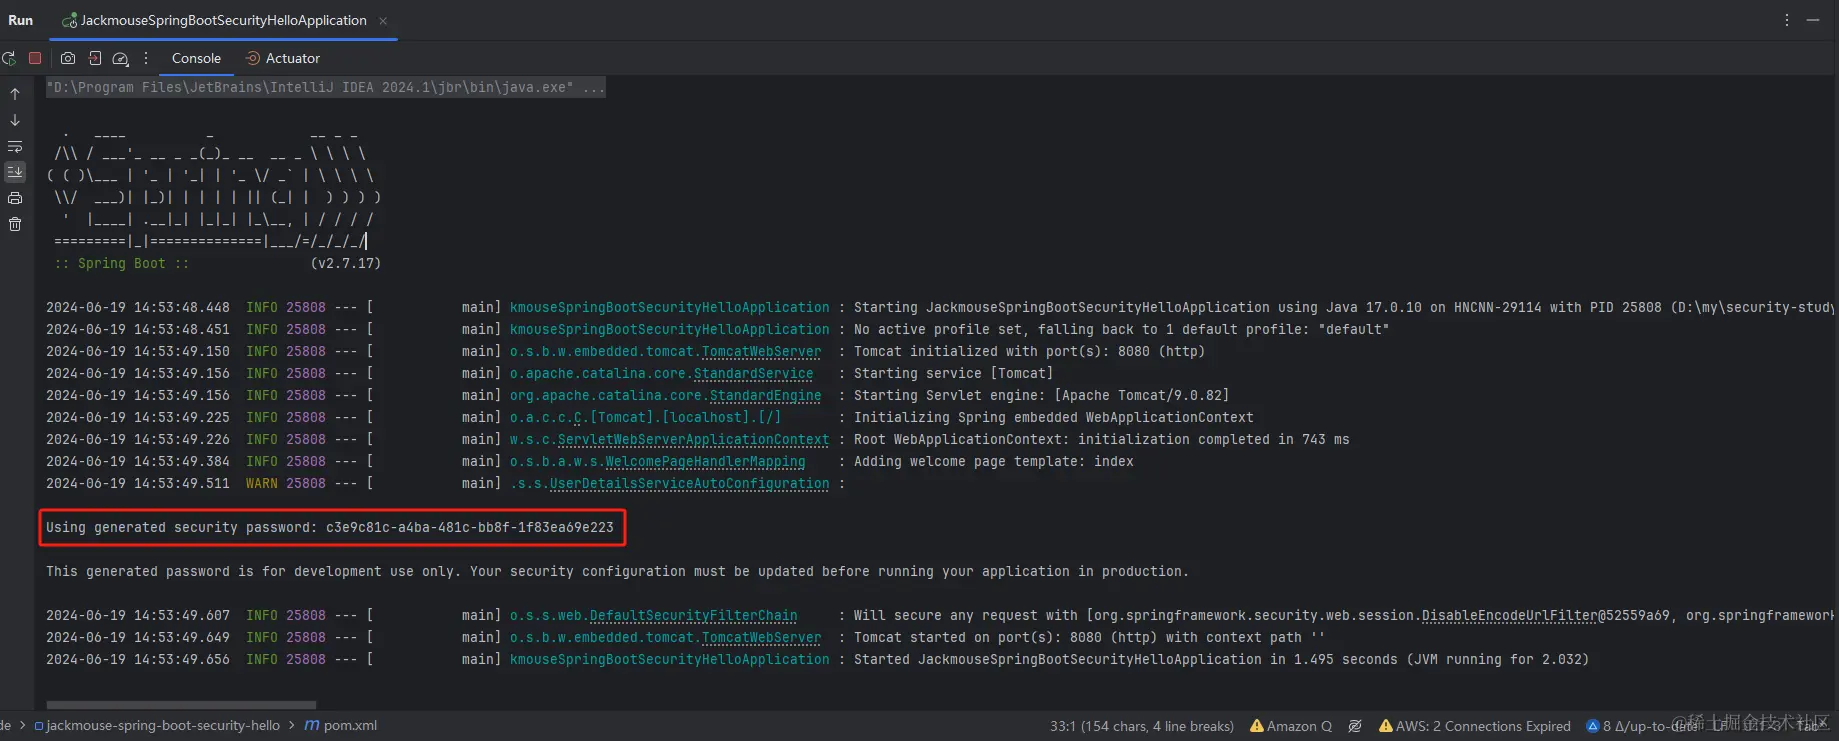Open TomcatWebServer link in 'Tomcat initialized' row

click(761, 352)
